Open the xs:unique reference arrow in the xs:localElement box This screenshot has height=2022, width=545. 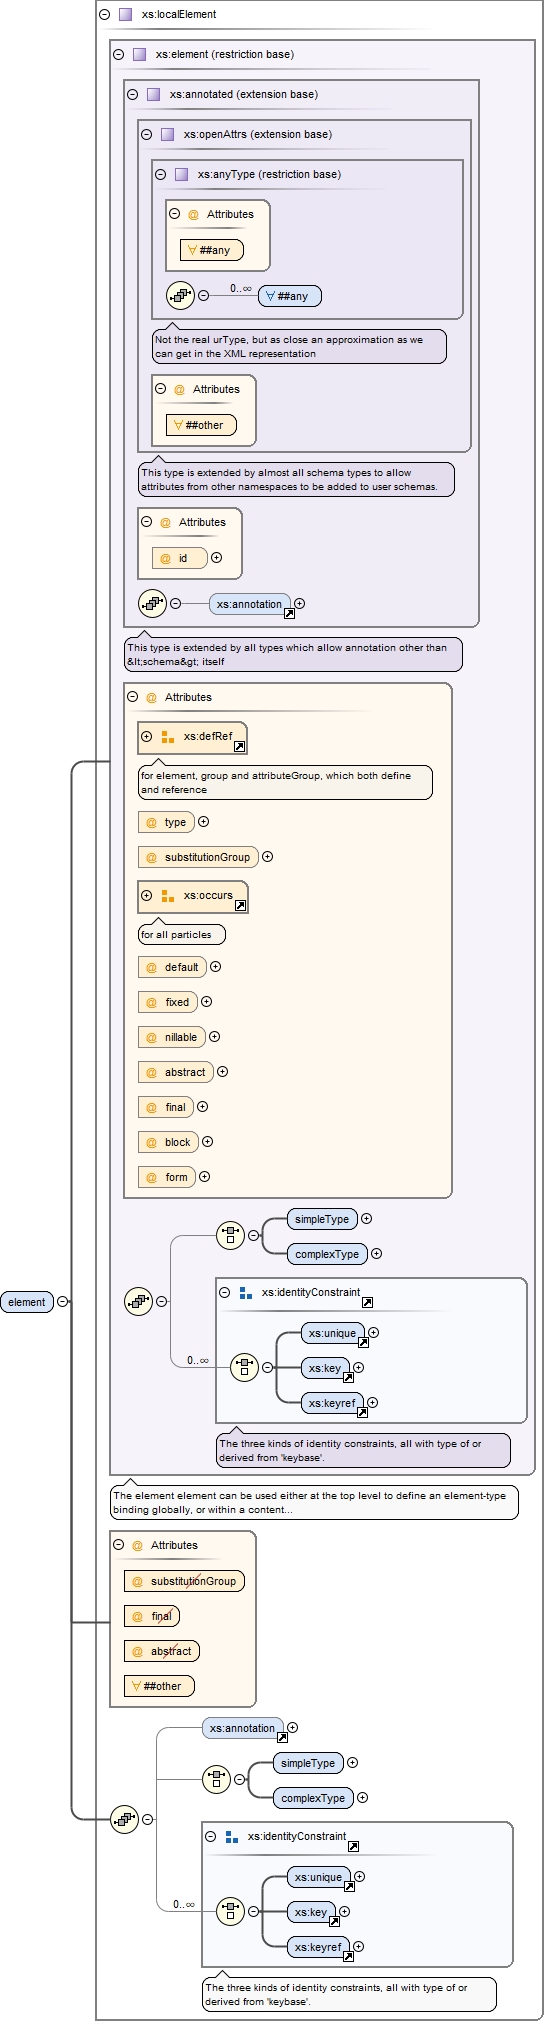pos(363,1342)
